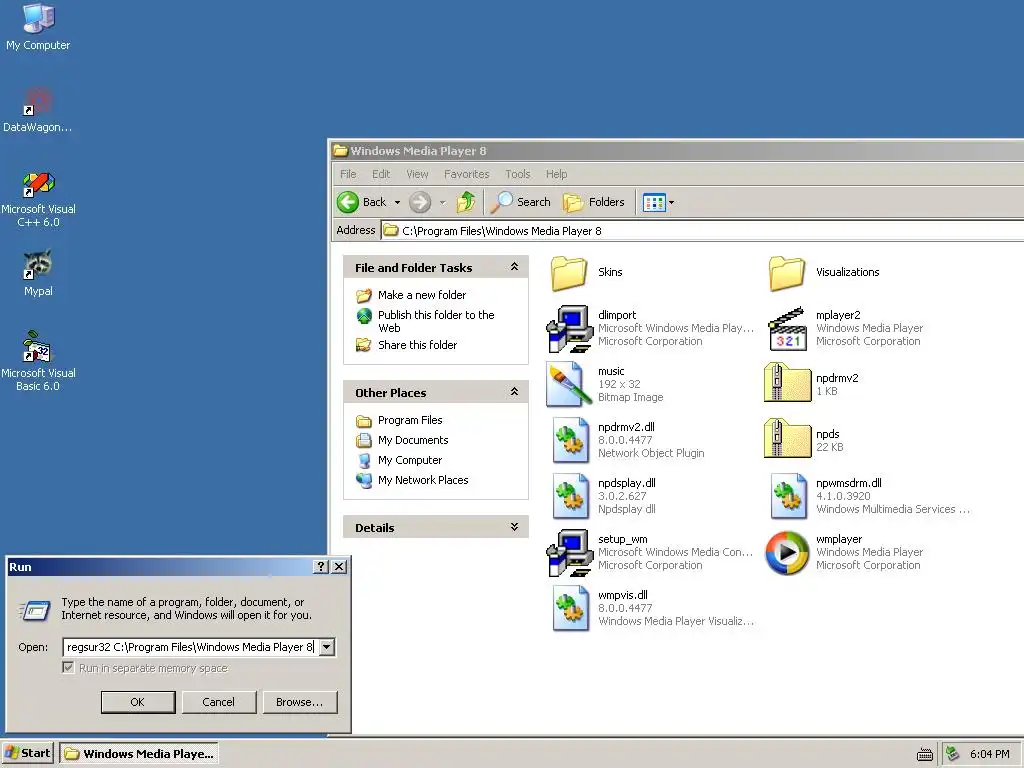
Task: Select the setup_wm installer icon
Action: (x=569, y=552)
